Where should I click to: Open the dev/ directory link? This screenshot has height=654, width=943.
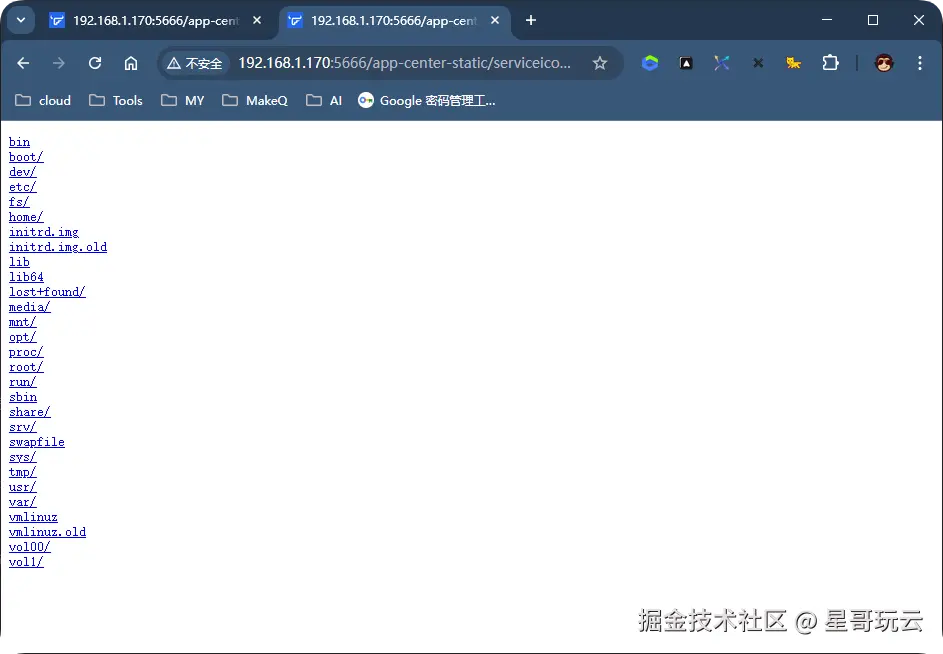pyautogui.click(x=22, y=172)
